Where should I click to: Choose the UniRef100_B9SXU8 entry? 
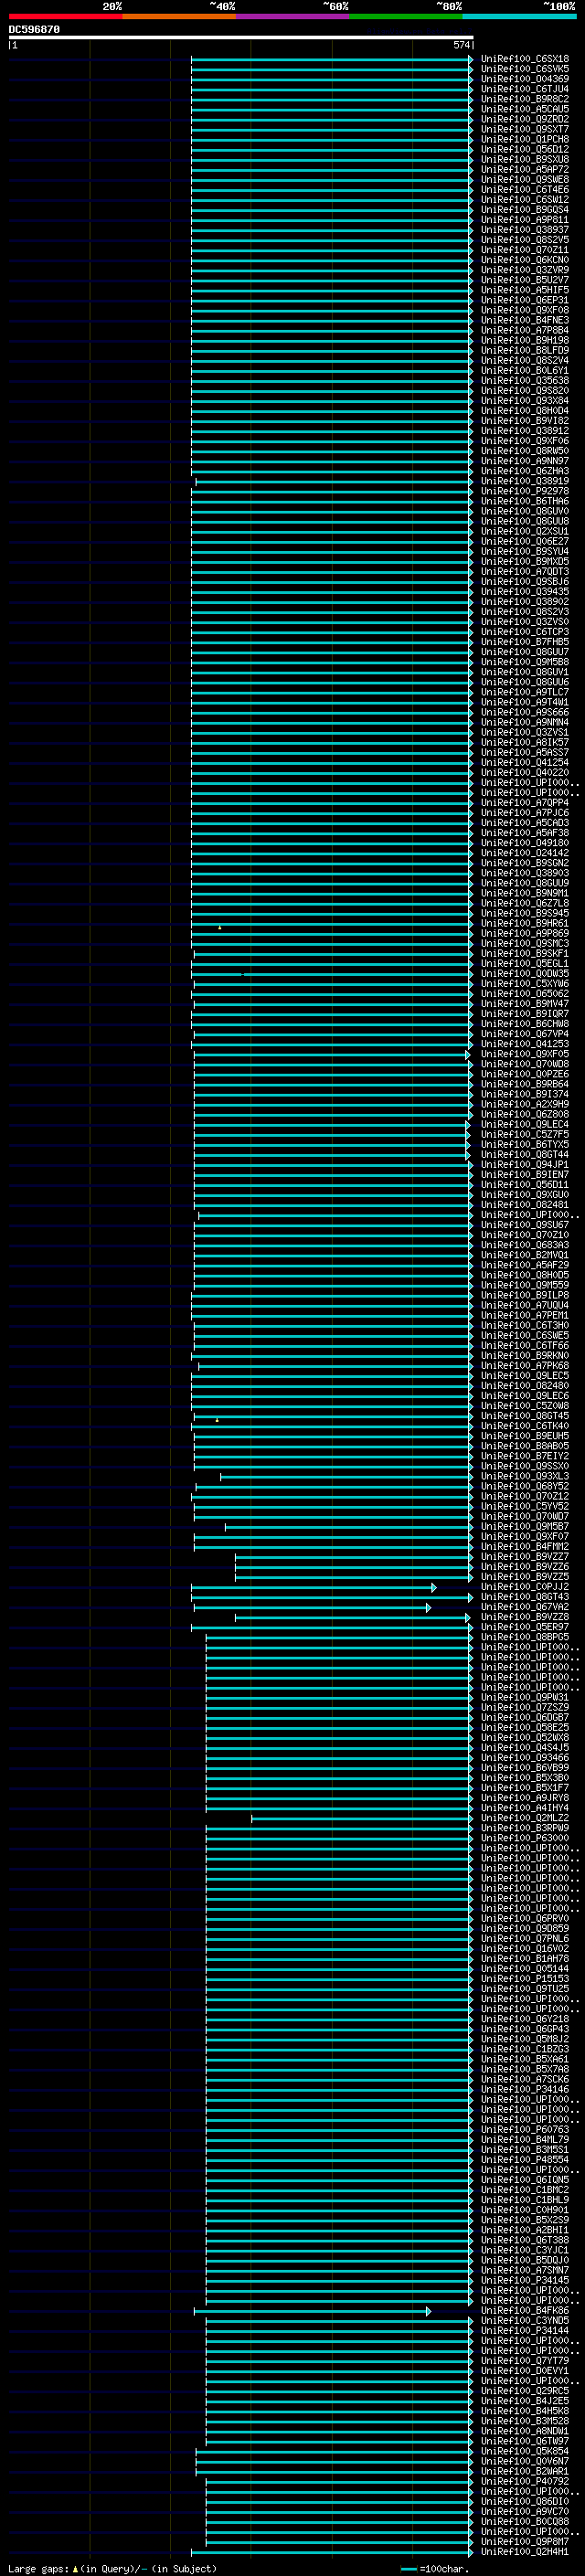click(525, 159)
